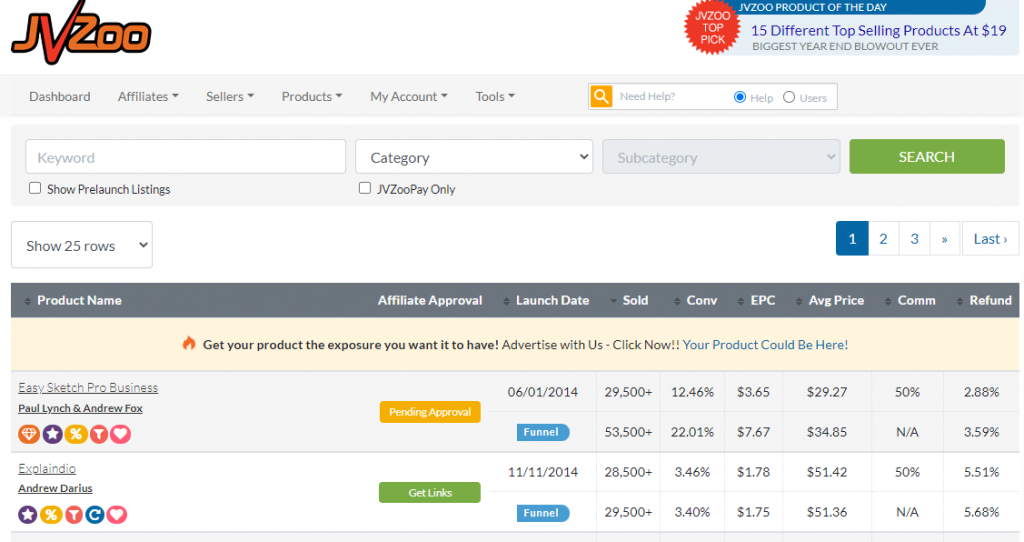Click the JVZoo logo
Viewport: 1024px width, 542px height.
pos(81,33)
